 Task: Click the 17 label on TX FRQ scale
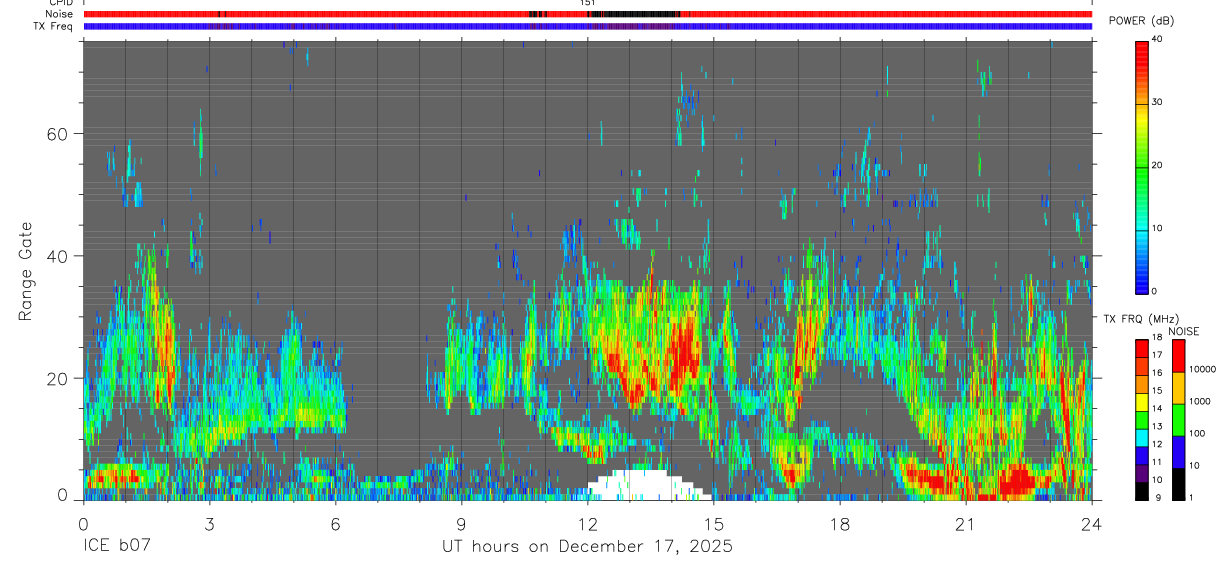click(x=1157, y=355)
